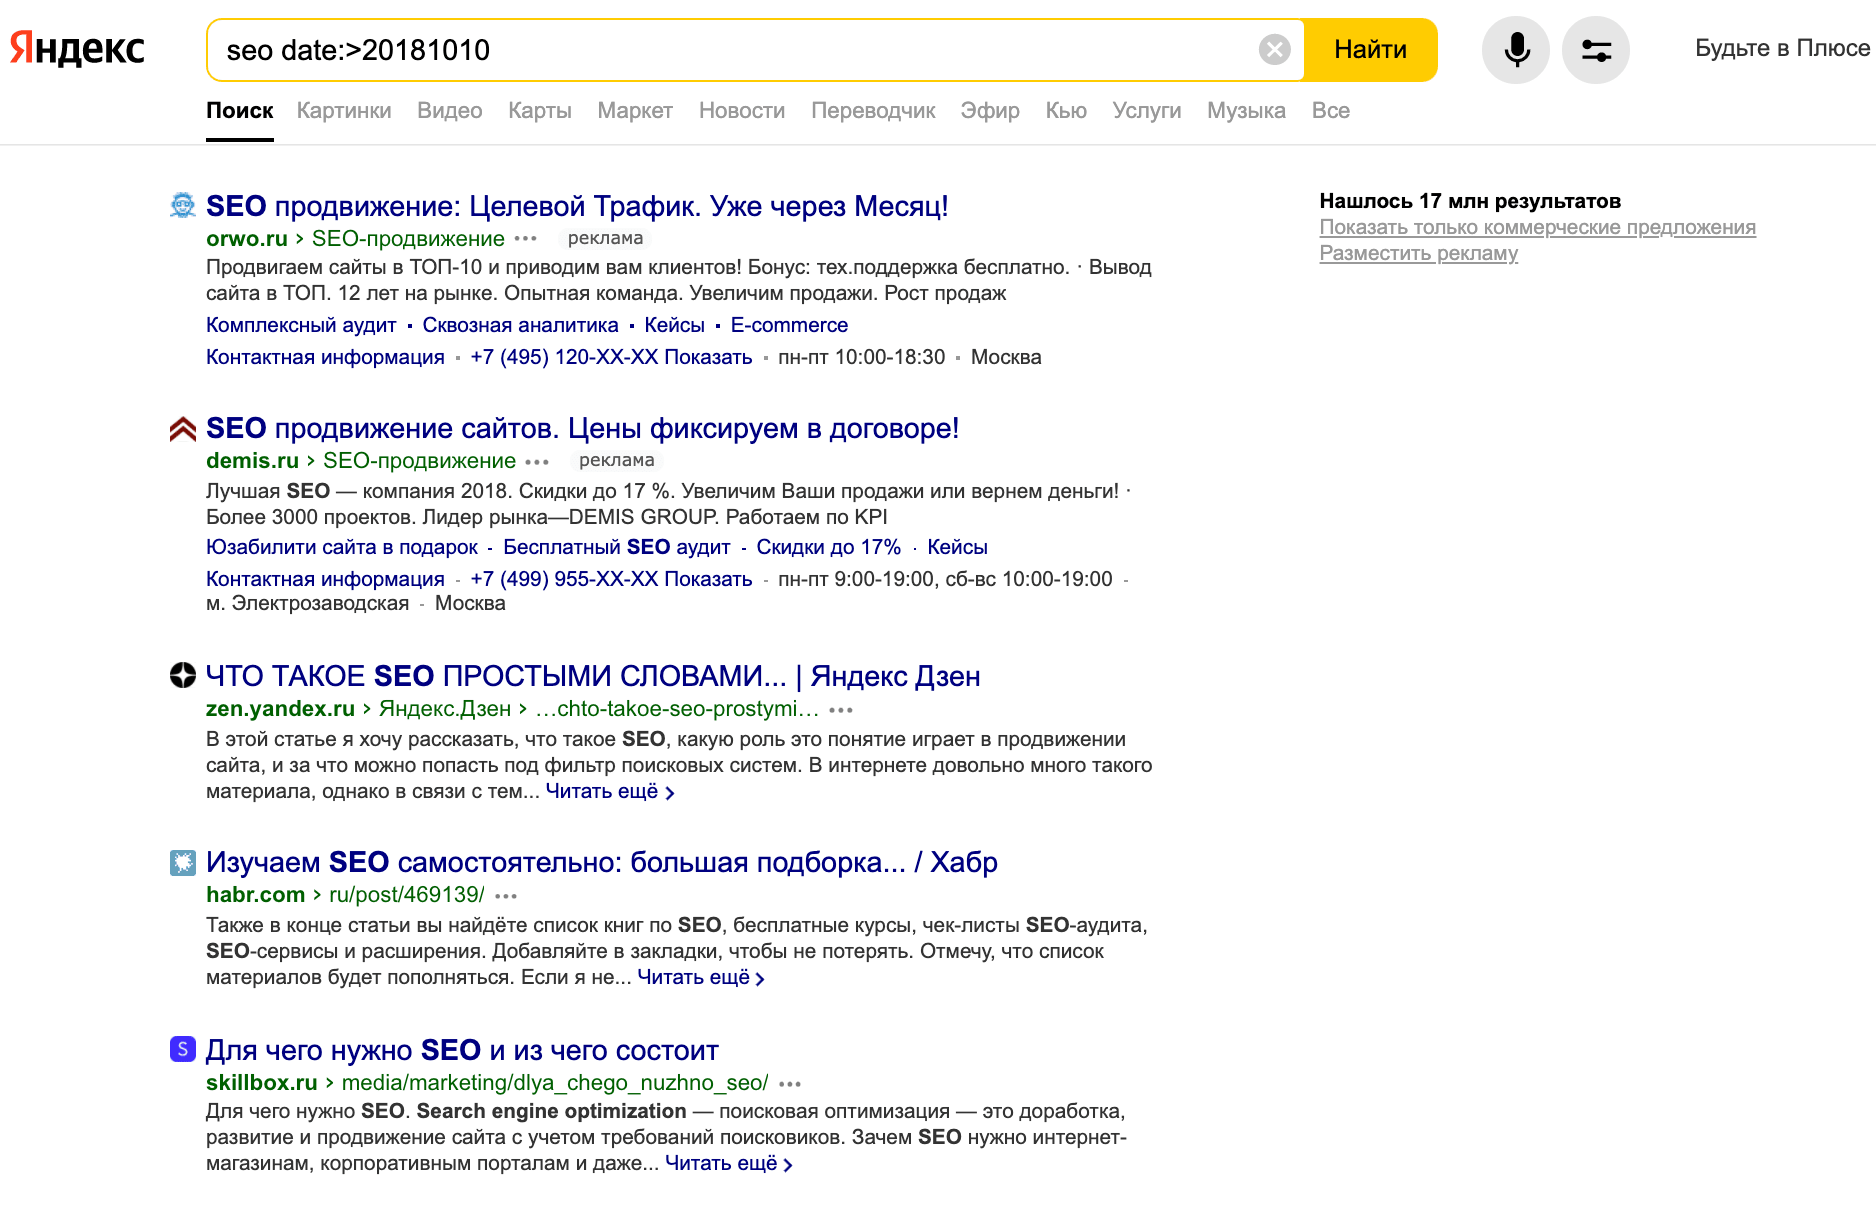Show phone number +7 (499) 955-XX-XX
1876x1206 pixels.
pos(611,579)
